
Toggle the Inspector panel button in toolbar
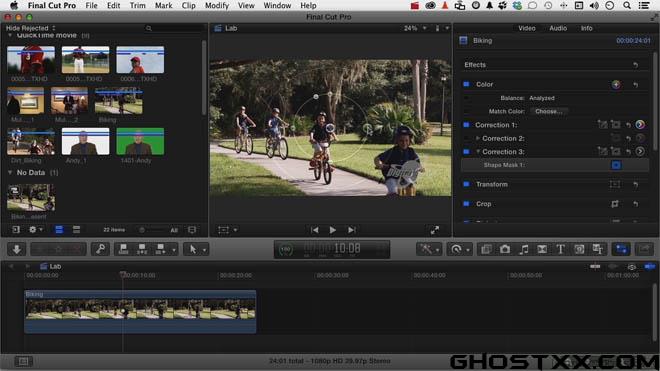point(621,249)
